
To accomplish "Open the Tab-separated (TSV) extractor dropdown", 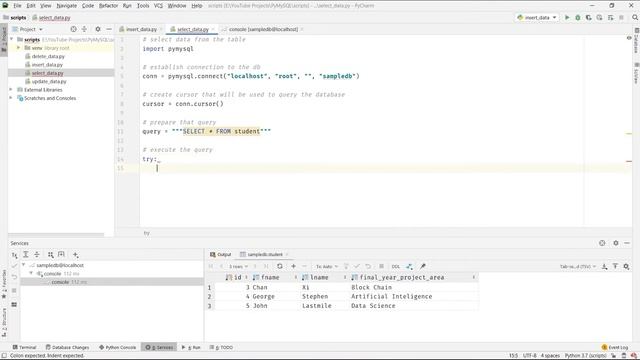I will point(578,267).
